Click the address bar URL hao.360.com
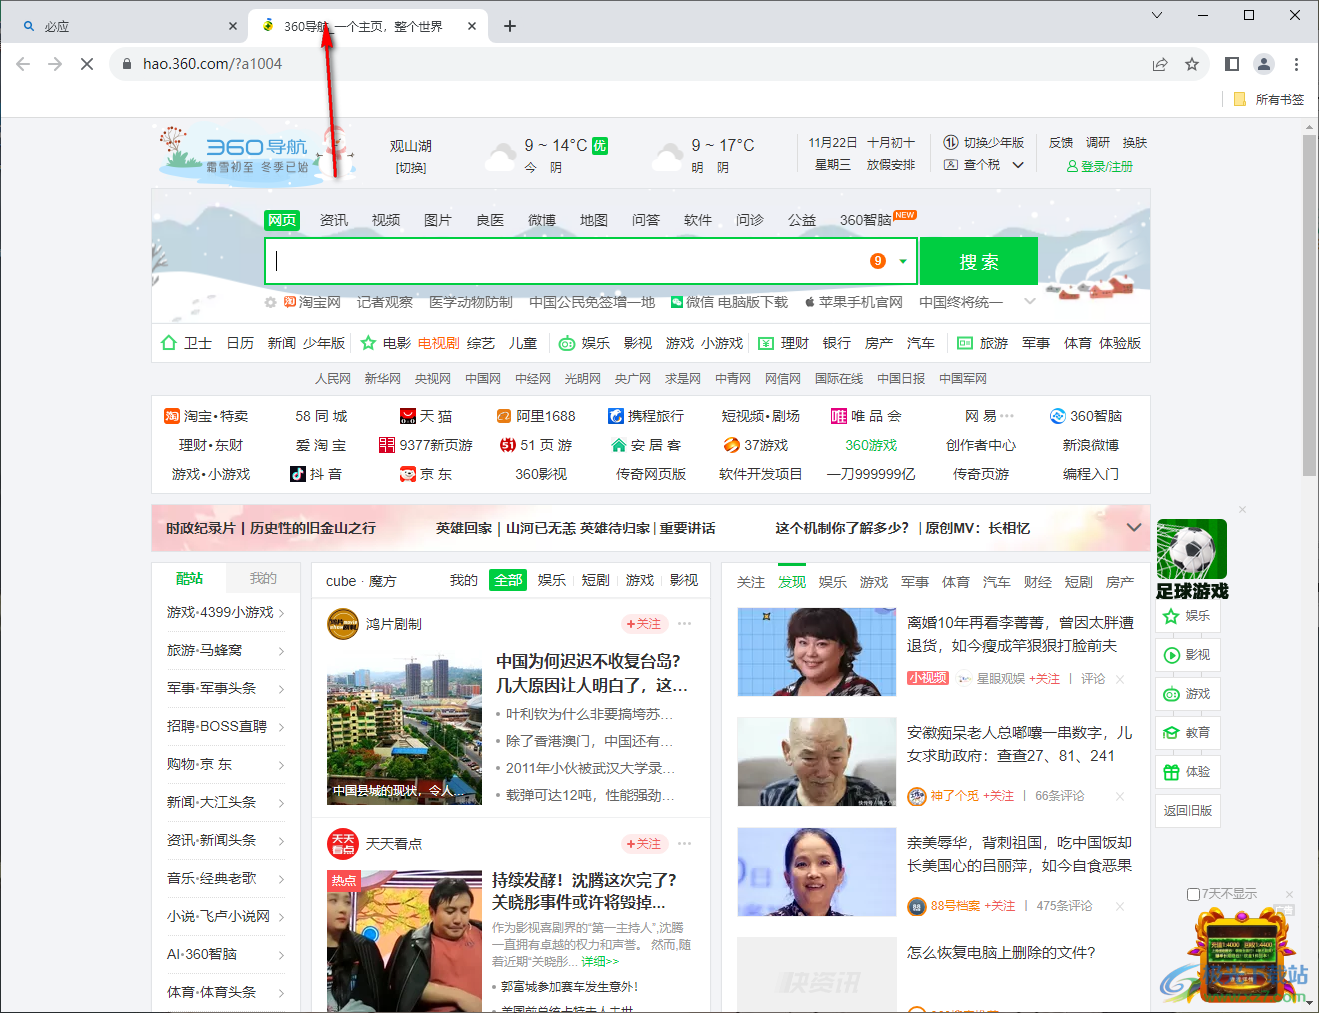The width and height of the screenshot is (1319, 1013). 212,64
